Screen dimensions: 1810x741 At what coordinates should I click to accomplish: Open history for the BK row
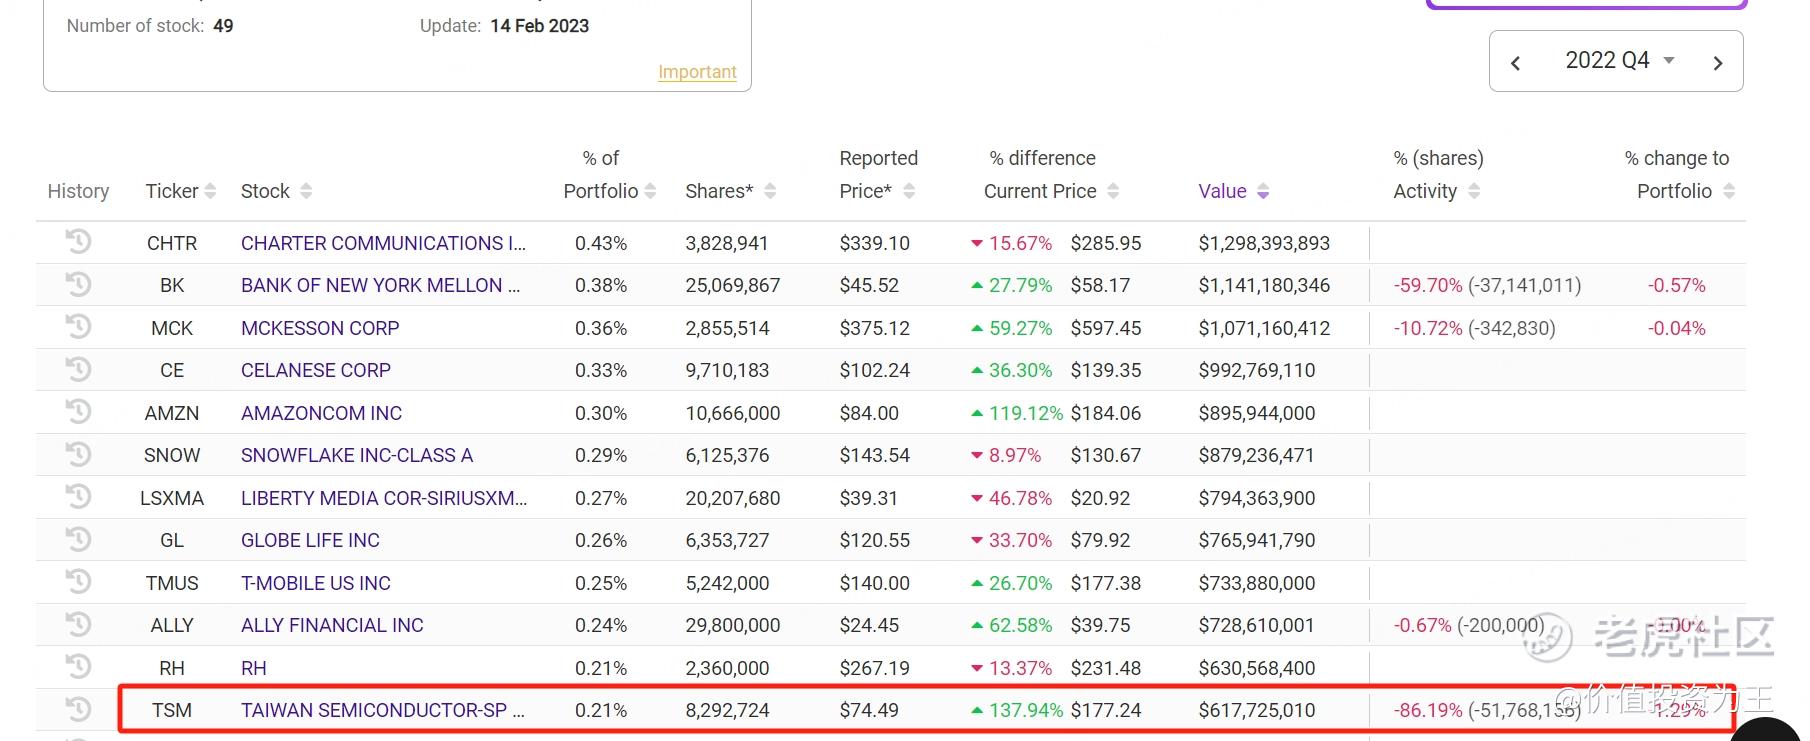pyautogui.click(x=78, y=285)
